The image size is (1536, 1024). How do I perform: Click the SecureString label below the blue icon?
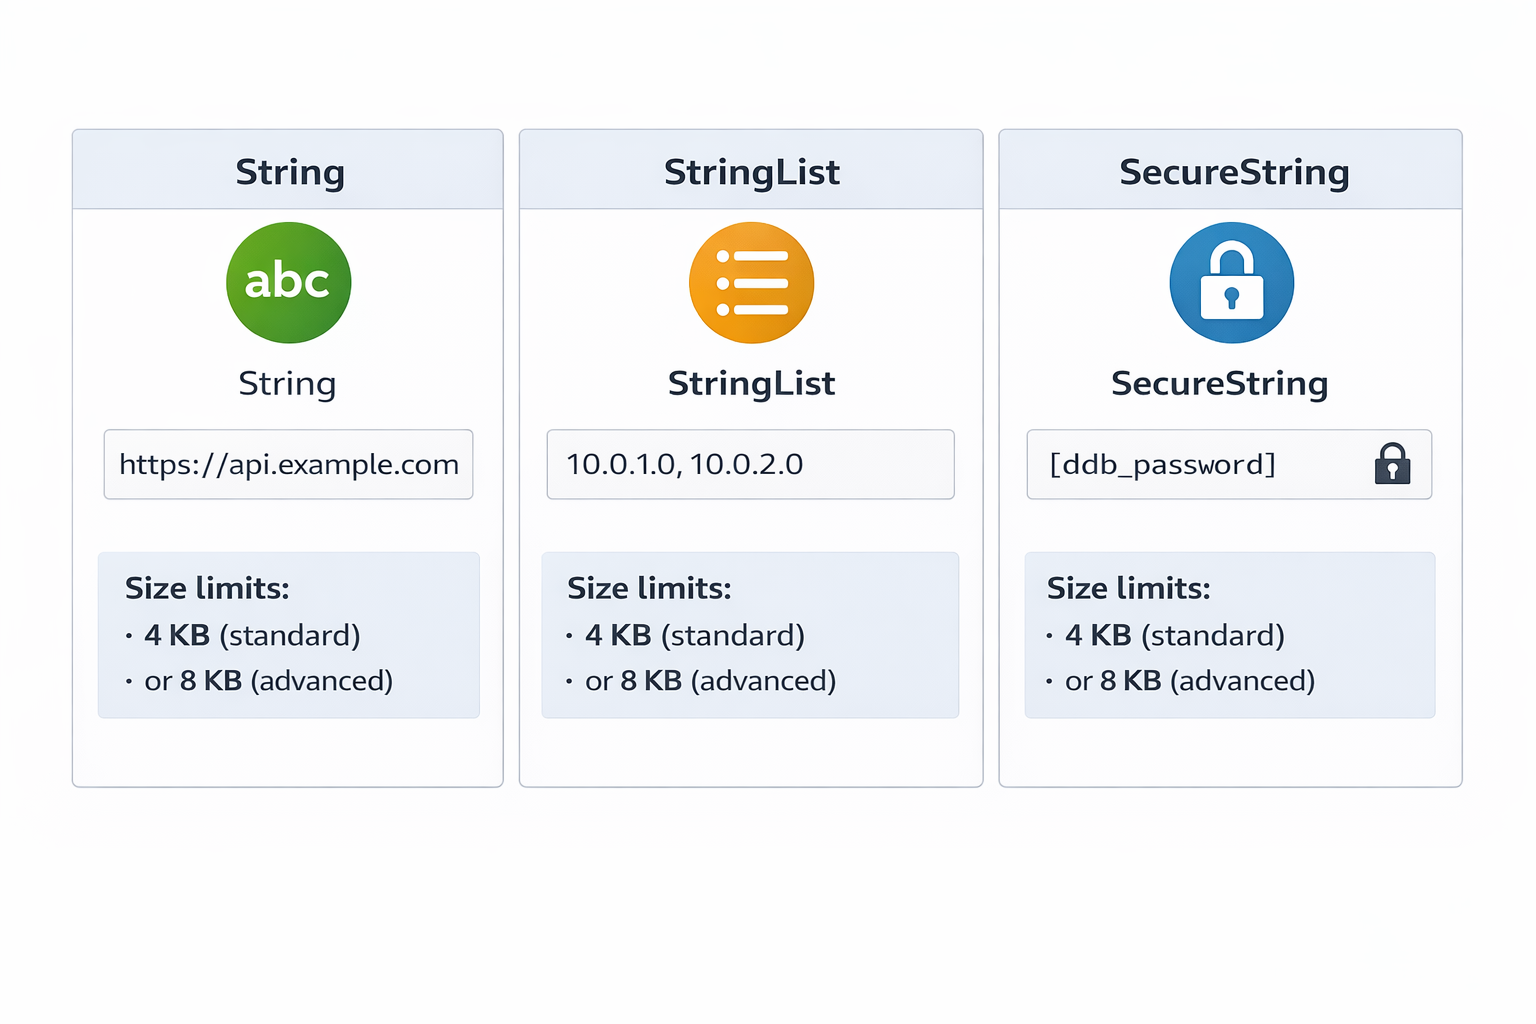(x=1219, y=383)
